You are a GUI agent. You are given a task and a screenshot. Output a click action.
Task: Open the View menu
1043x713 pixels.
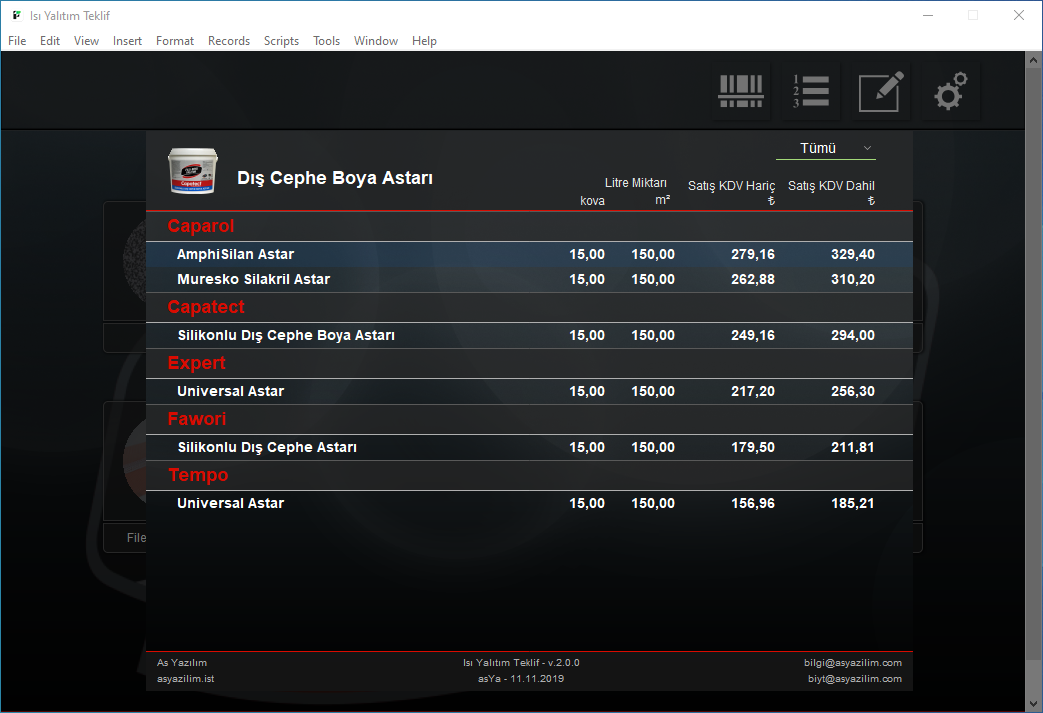(x=86, y=41)
